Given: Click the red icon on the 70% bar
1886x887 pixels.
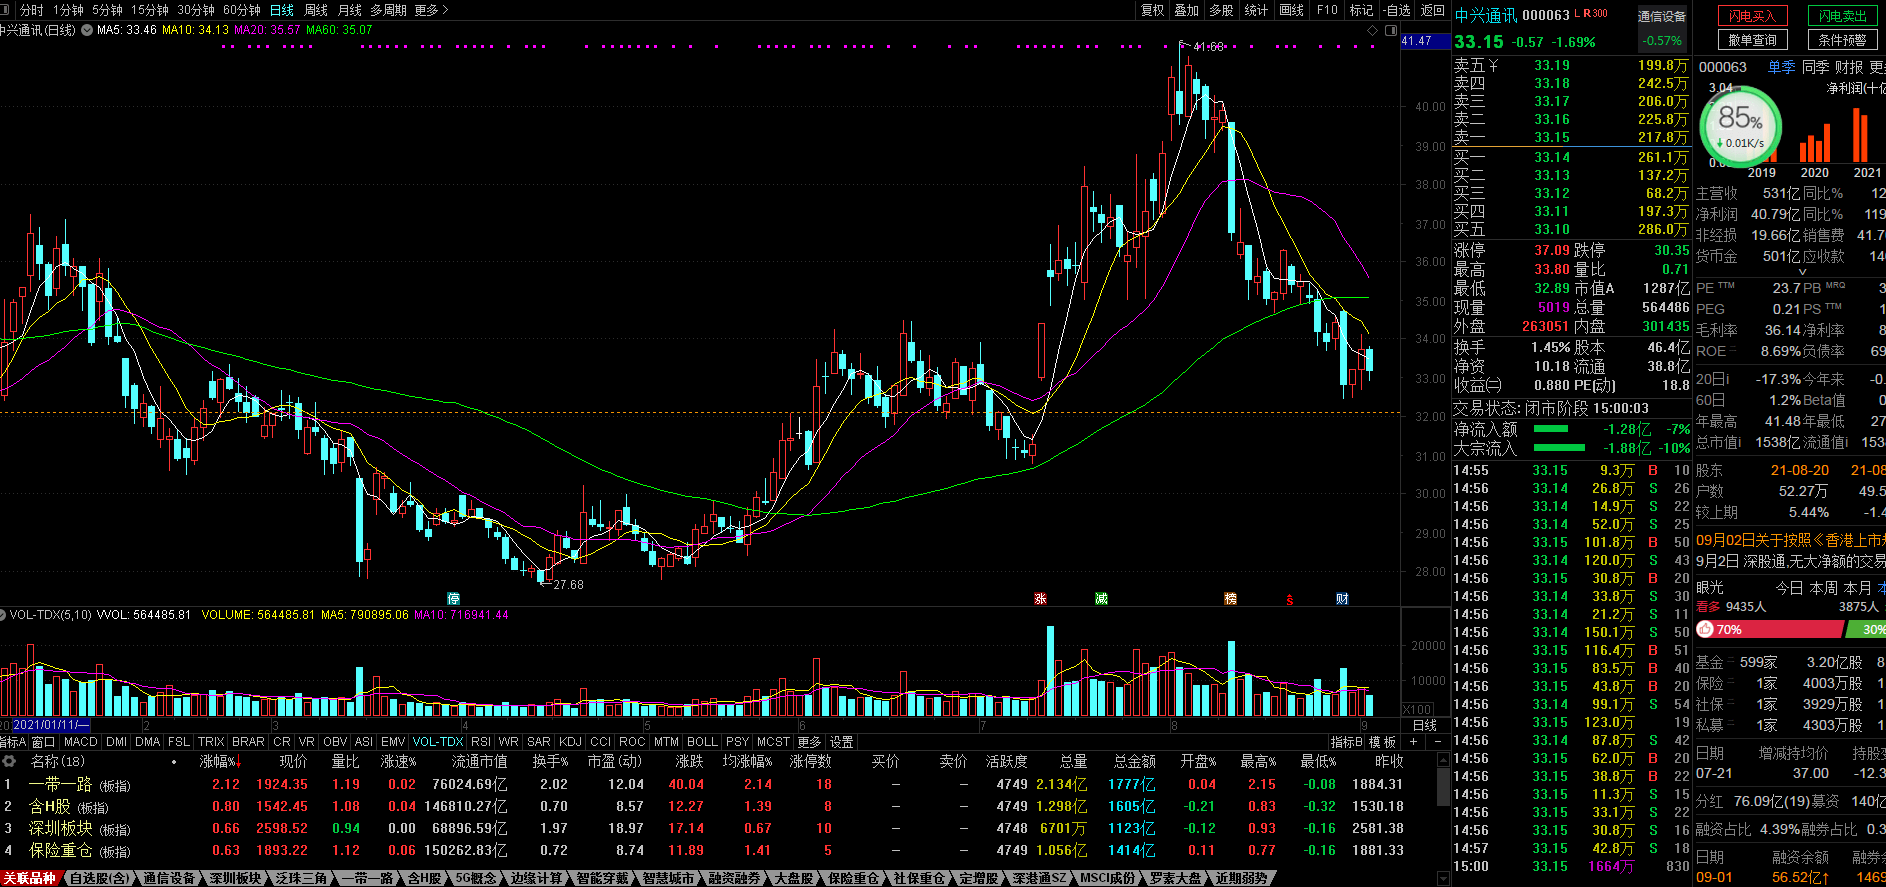Looking at the screenshot, I should [x=1705, y=629].
